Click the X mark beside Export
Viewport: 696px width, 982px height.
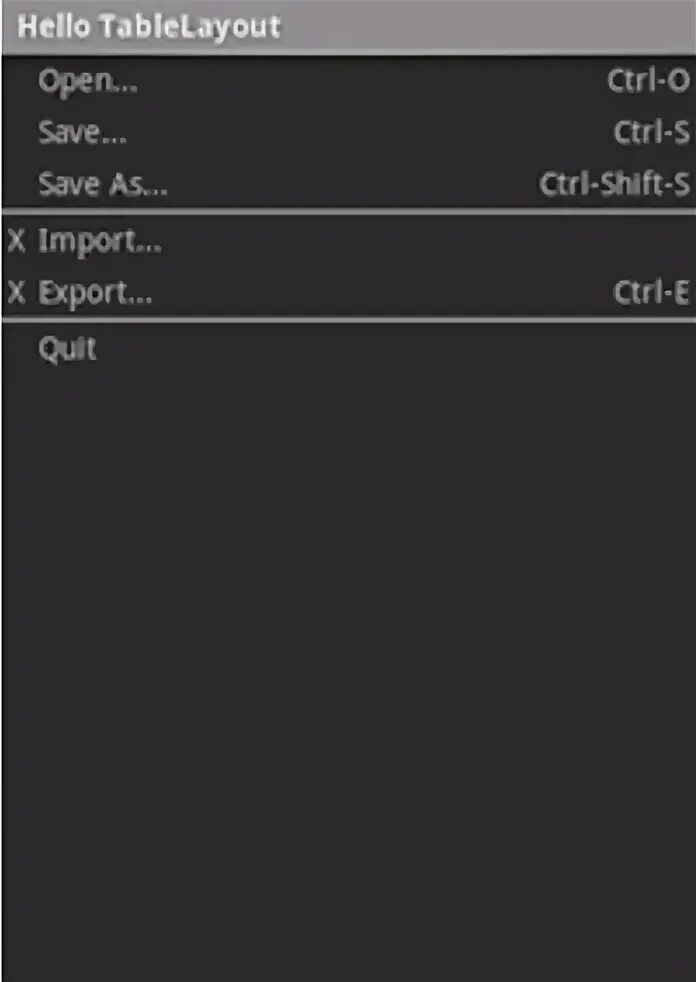point(16,293)
